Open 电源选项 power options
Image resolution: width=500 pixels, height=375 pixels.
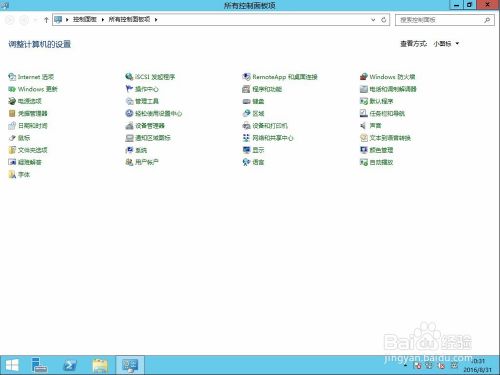(25, 101)
